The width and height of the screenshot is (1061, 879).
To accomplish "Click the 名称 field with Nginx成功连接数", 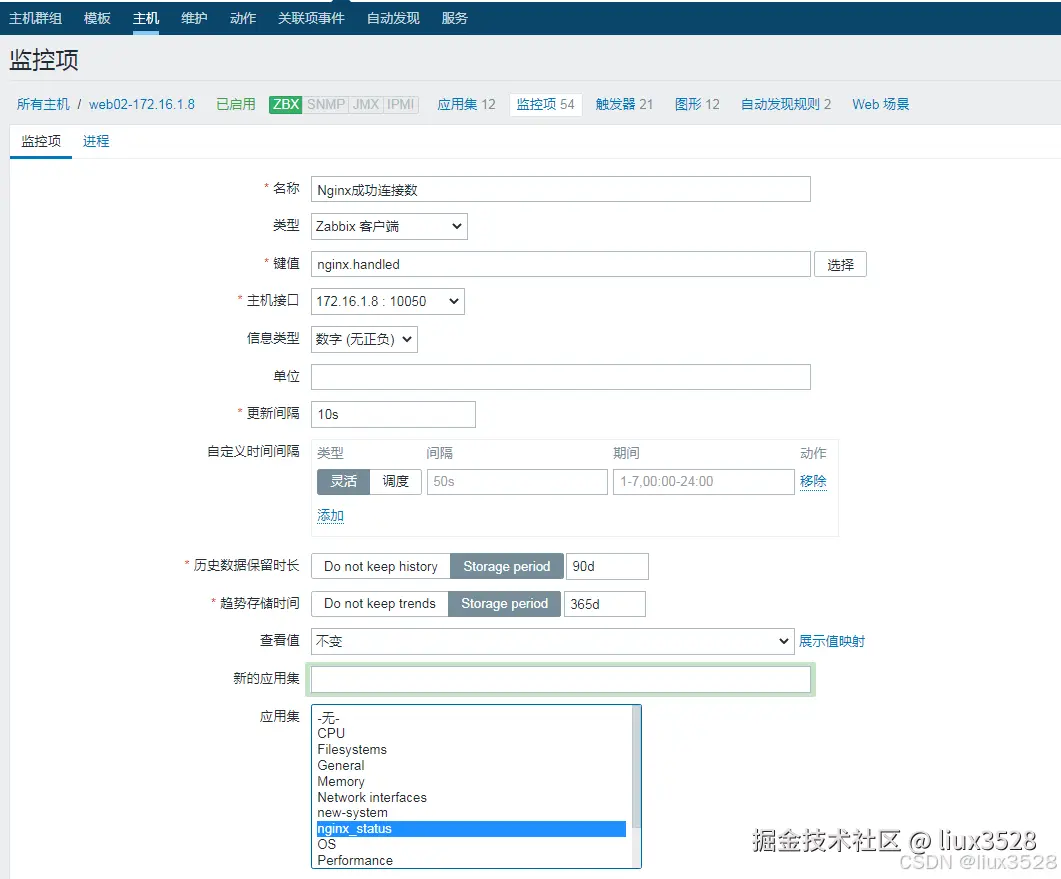I will click(560, 189).
